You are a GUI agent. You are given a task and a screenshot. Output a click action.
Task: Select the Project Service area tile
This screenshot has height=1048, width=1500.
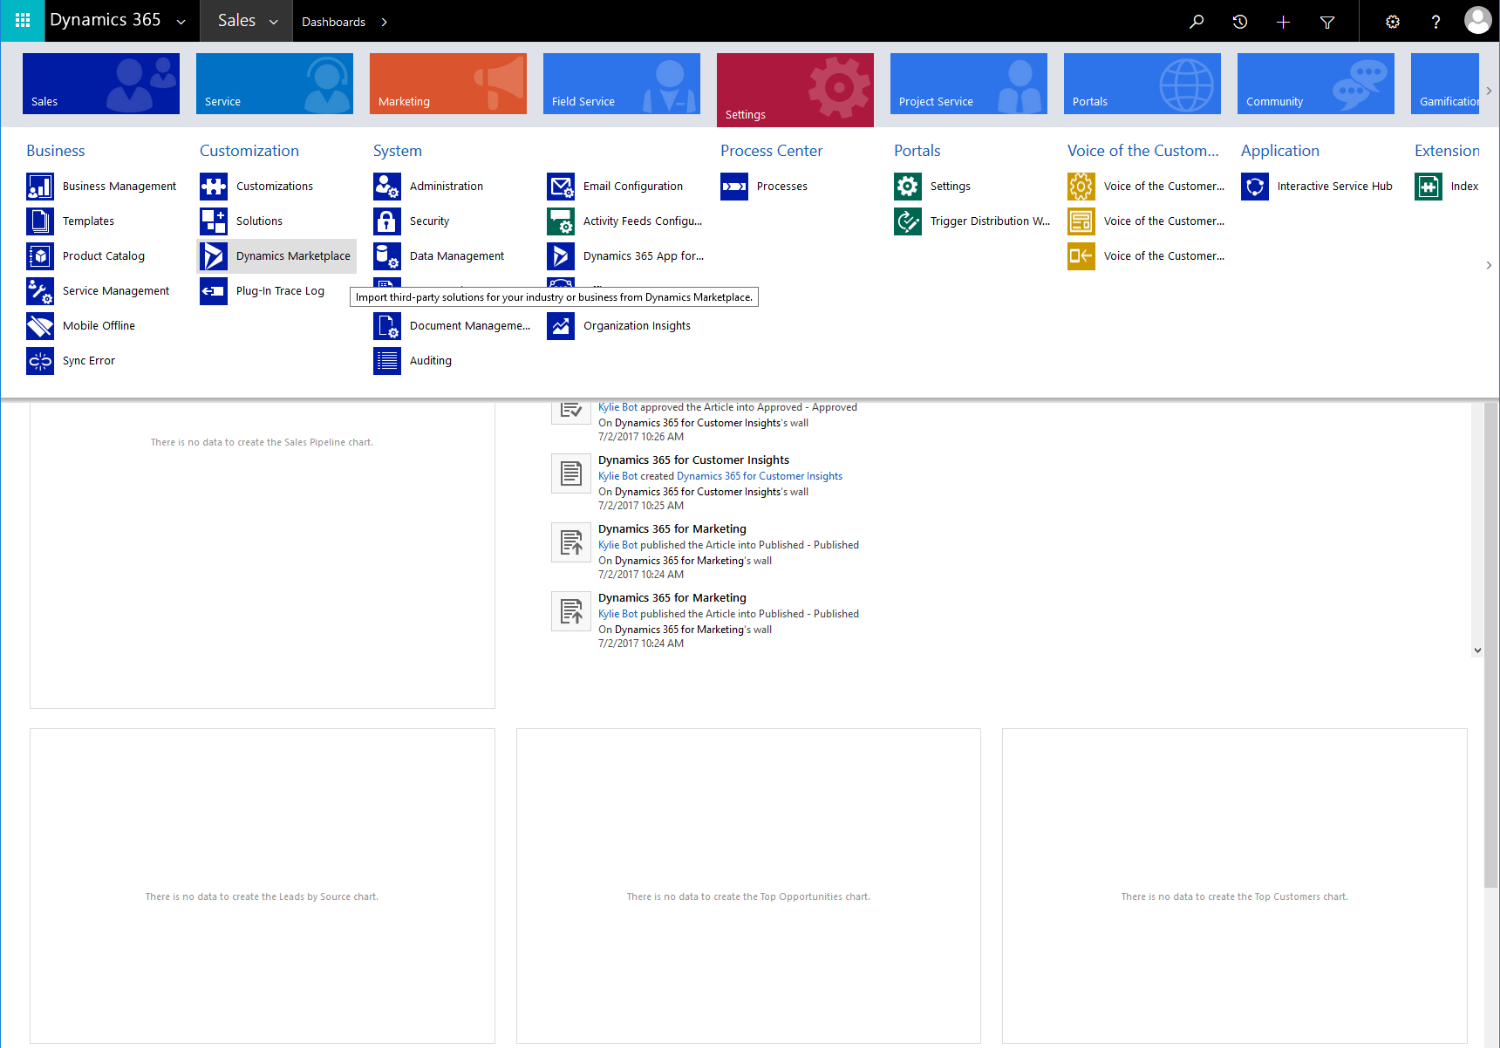click(968, 84)
